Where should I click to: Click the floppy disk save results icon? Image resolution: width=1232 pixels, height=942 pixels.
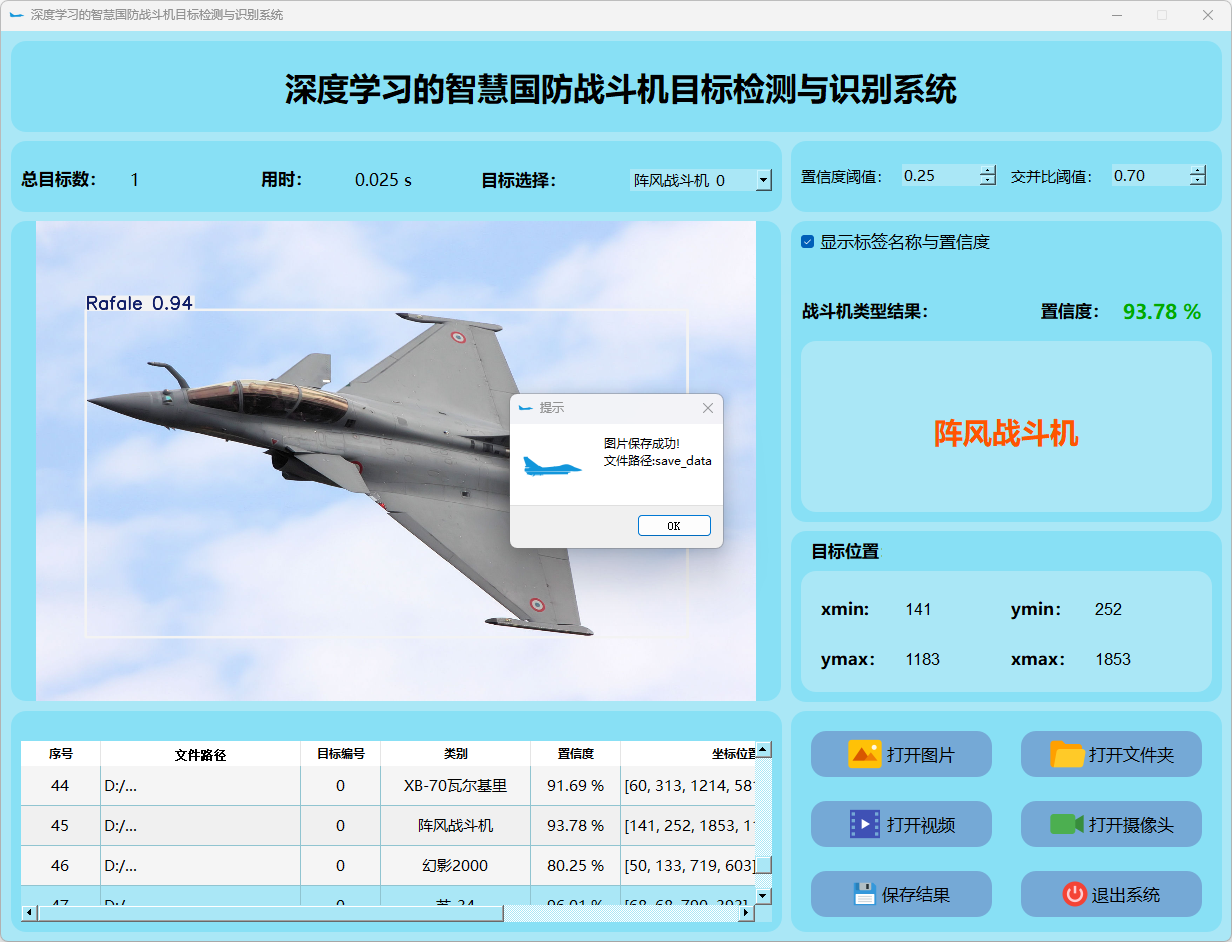pos(865,894)
